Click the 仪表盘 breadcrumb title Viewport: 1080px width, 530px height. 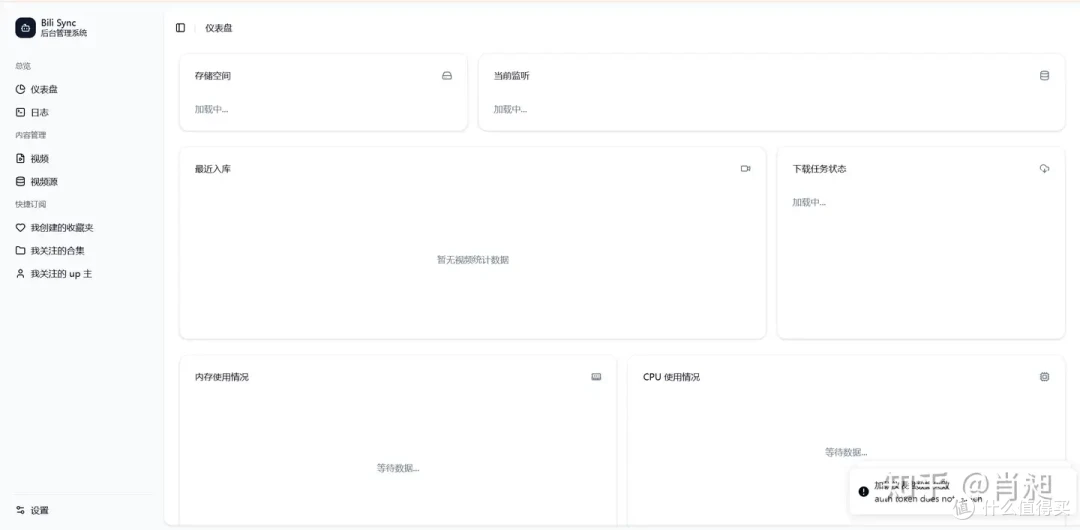click(218, 28)
